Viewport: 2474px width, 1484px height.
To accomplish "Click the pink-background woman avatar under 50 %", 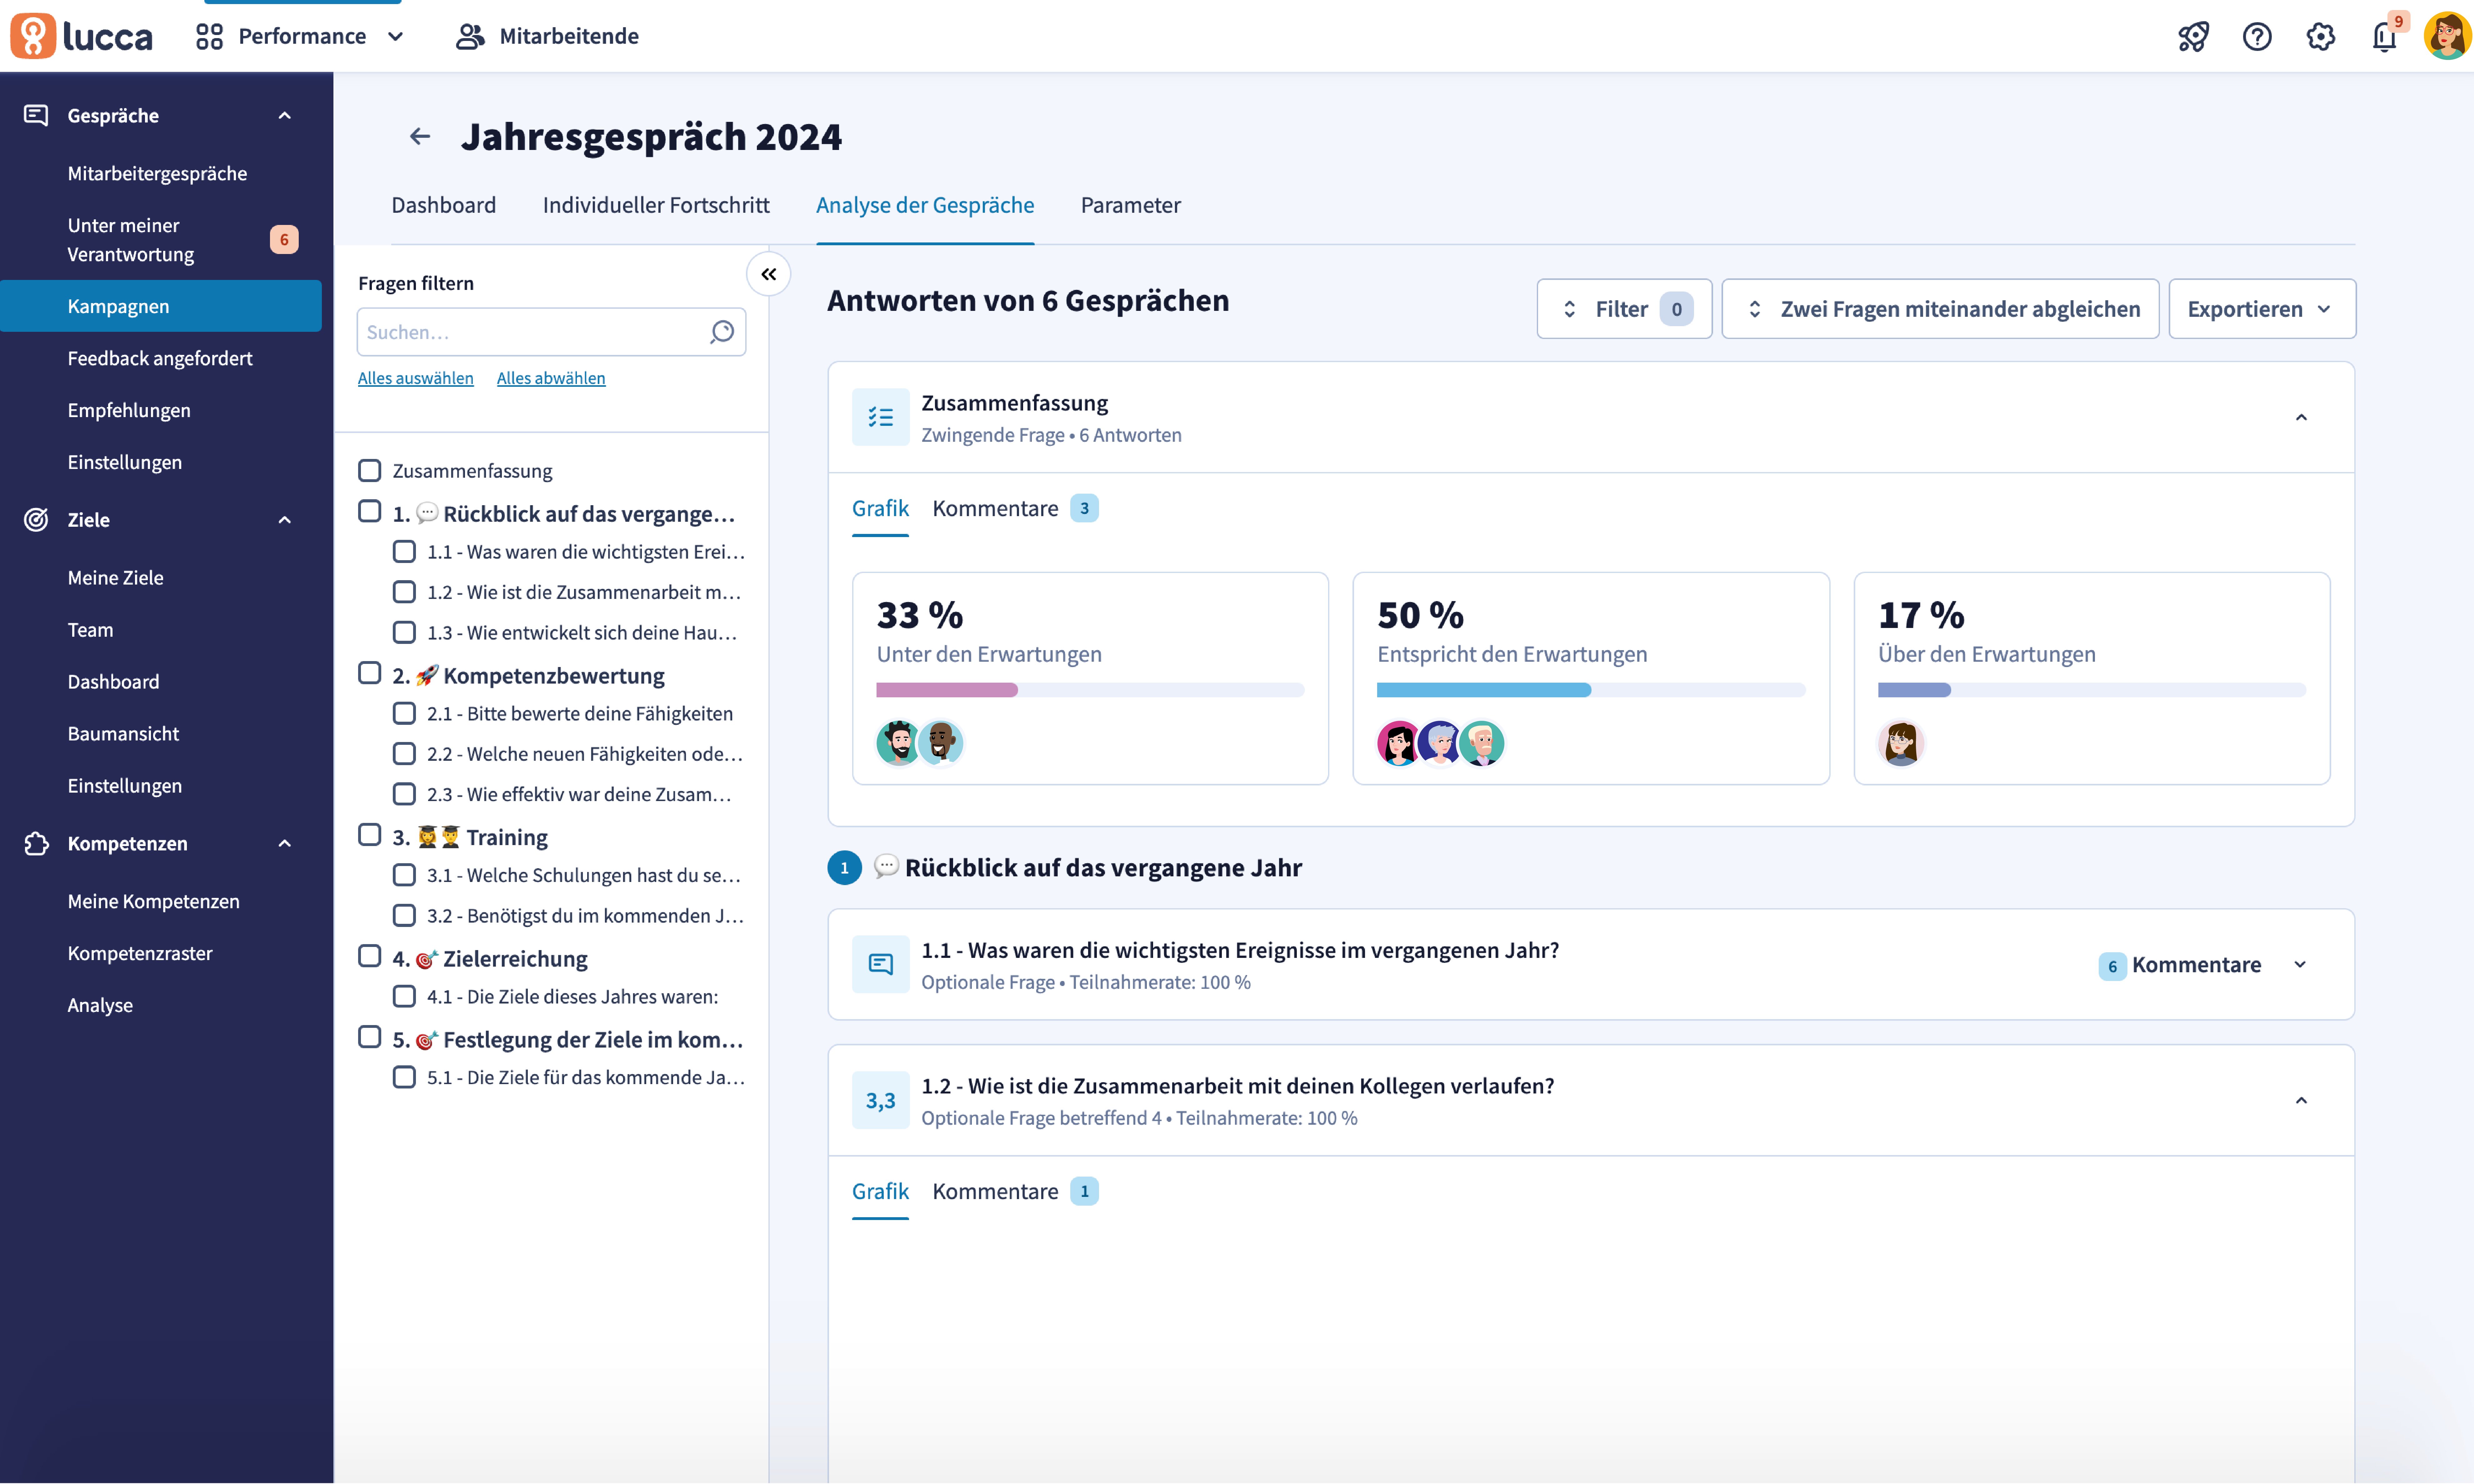I will coord(1398,743).
